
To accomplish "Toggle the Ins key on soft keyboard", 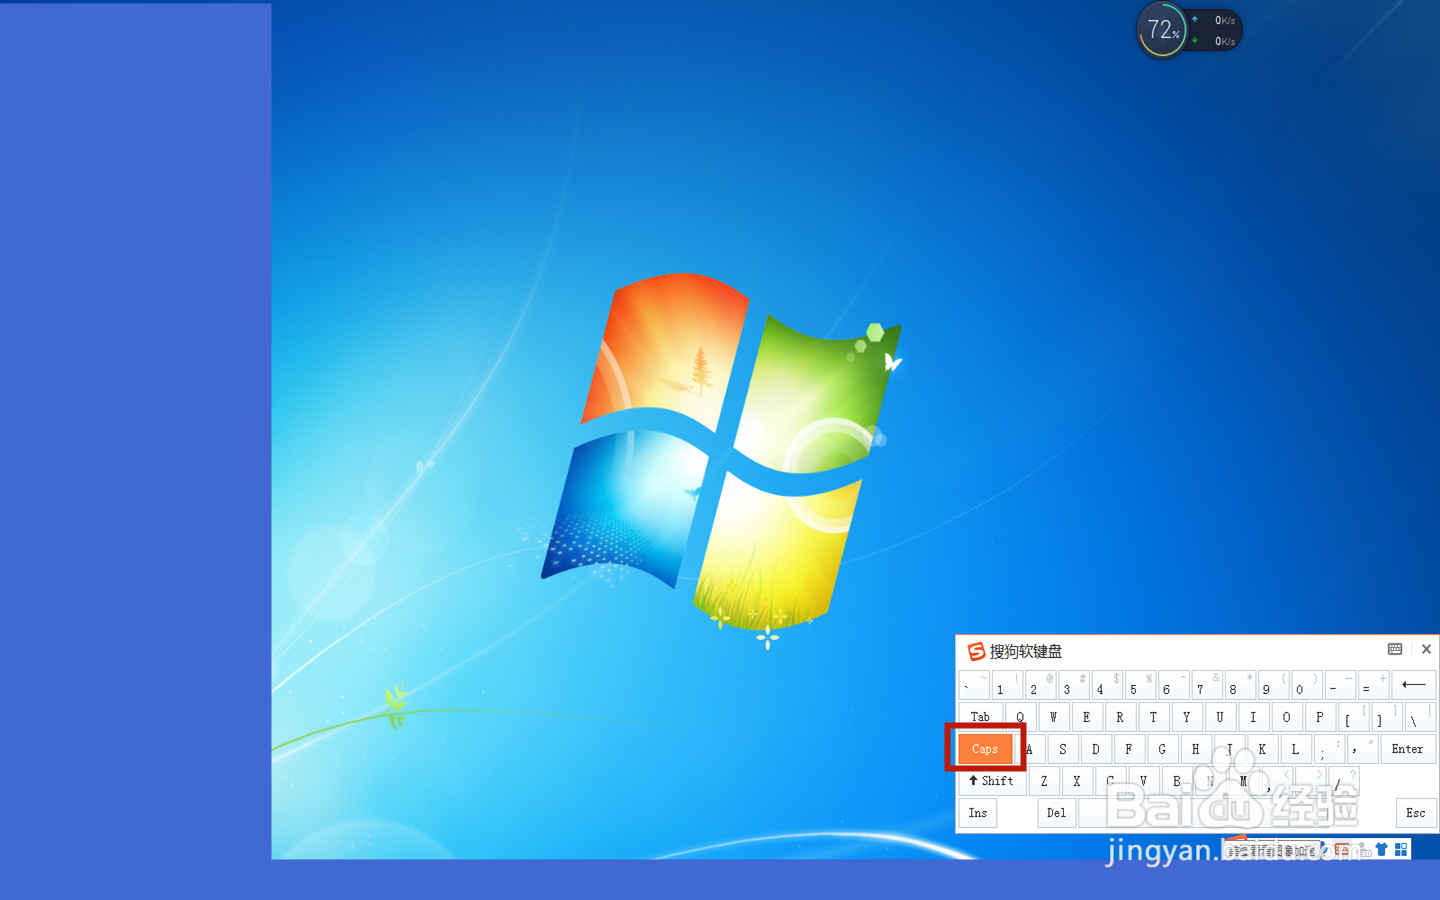I will [978, 813].
